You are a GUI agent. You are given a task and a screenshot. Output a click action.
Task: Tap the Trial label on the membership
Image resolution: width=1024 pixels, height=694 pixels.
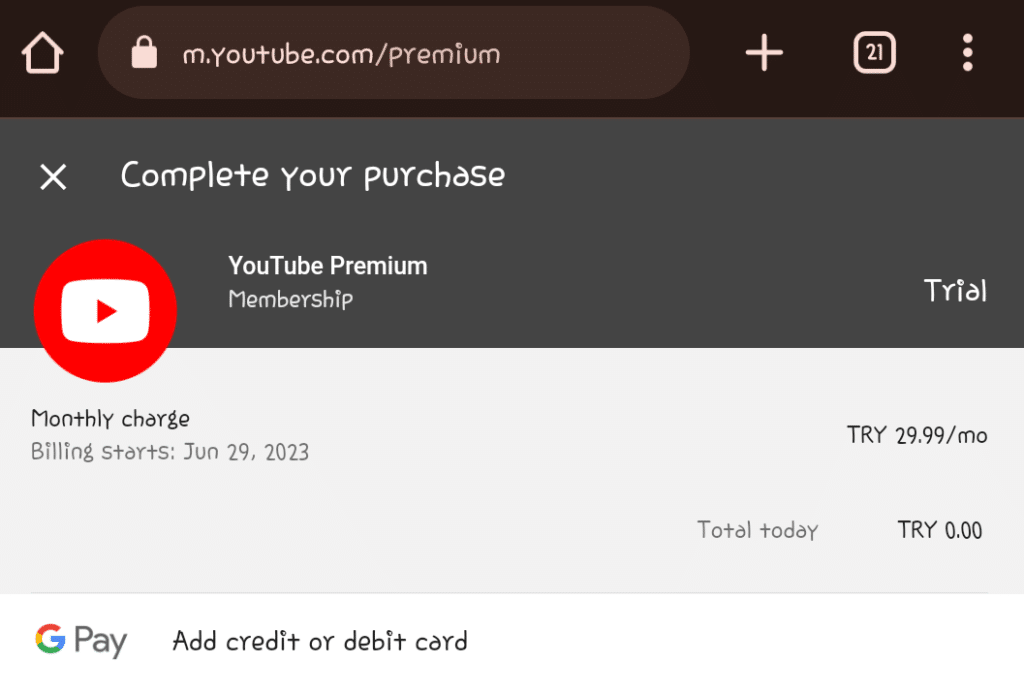coord(954,291)
